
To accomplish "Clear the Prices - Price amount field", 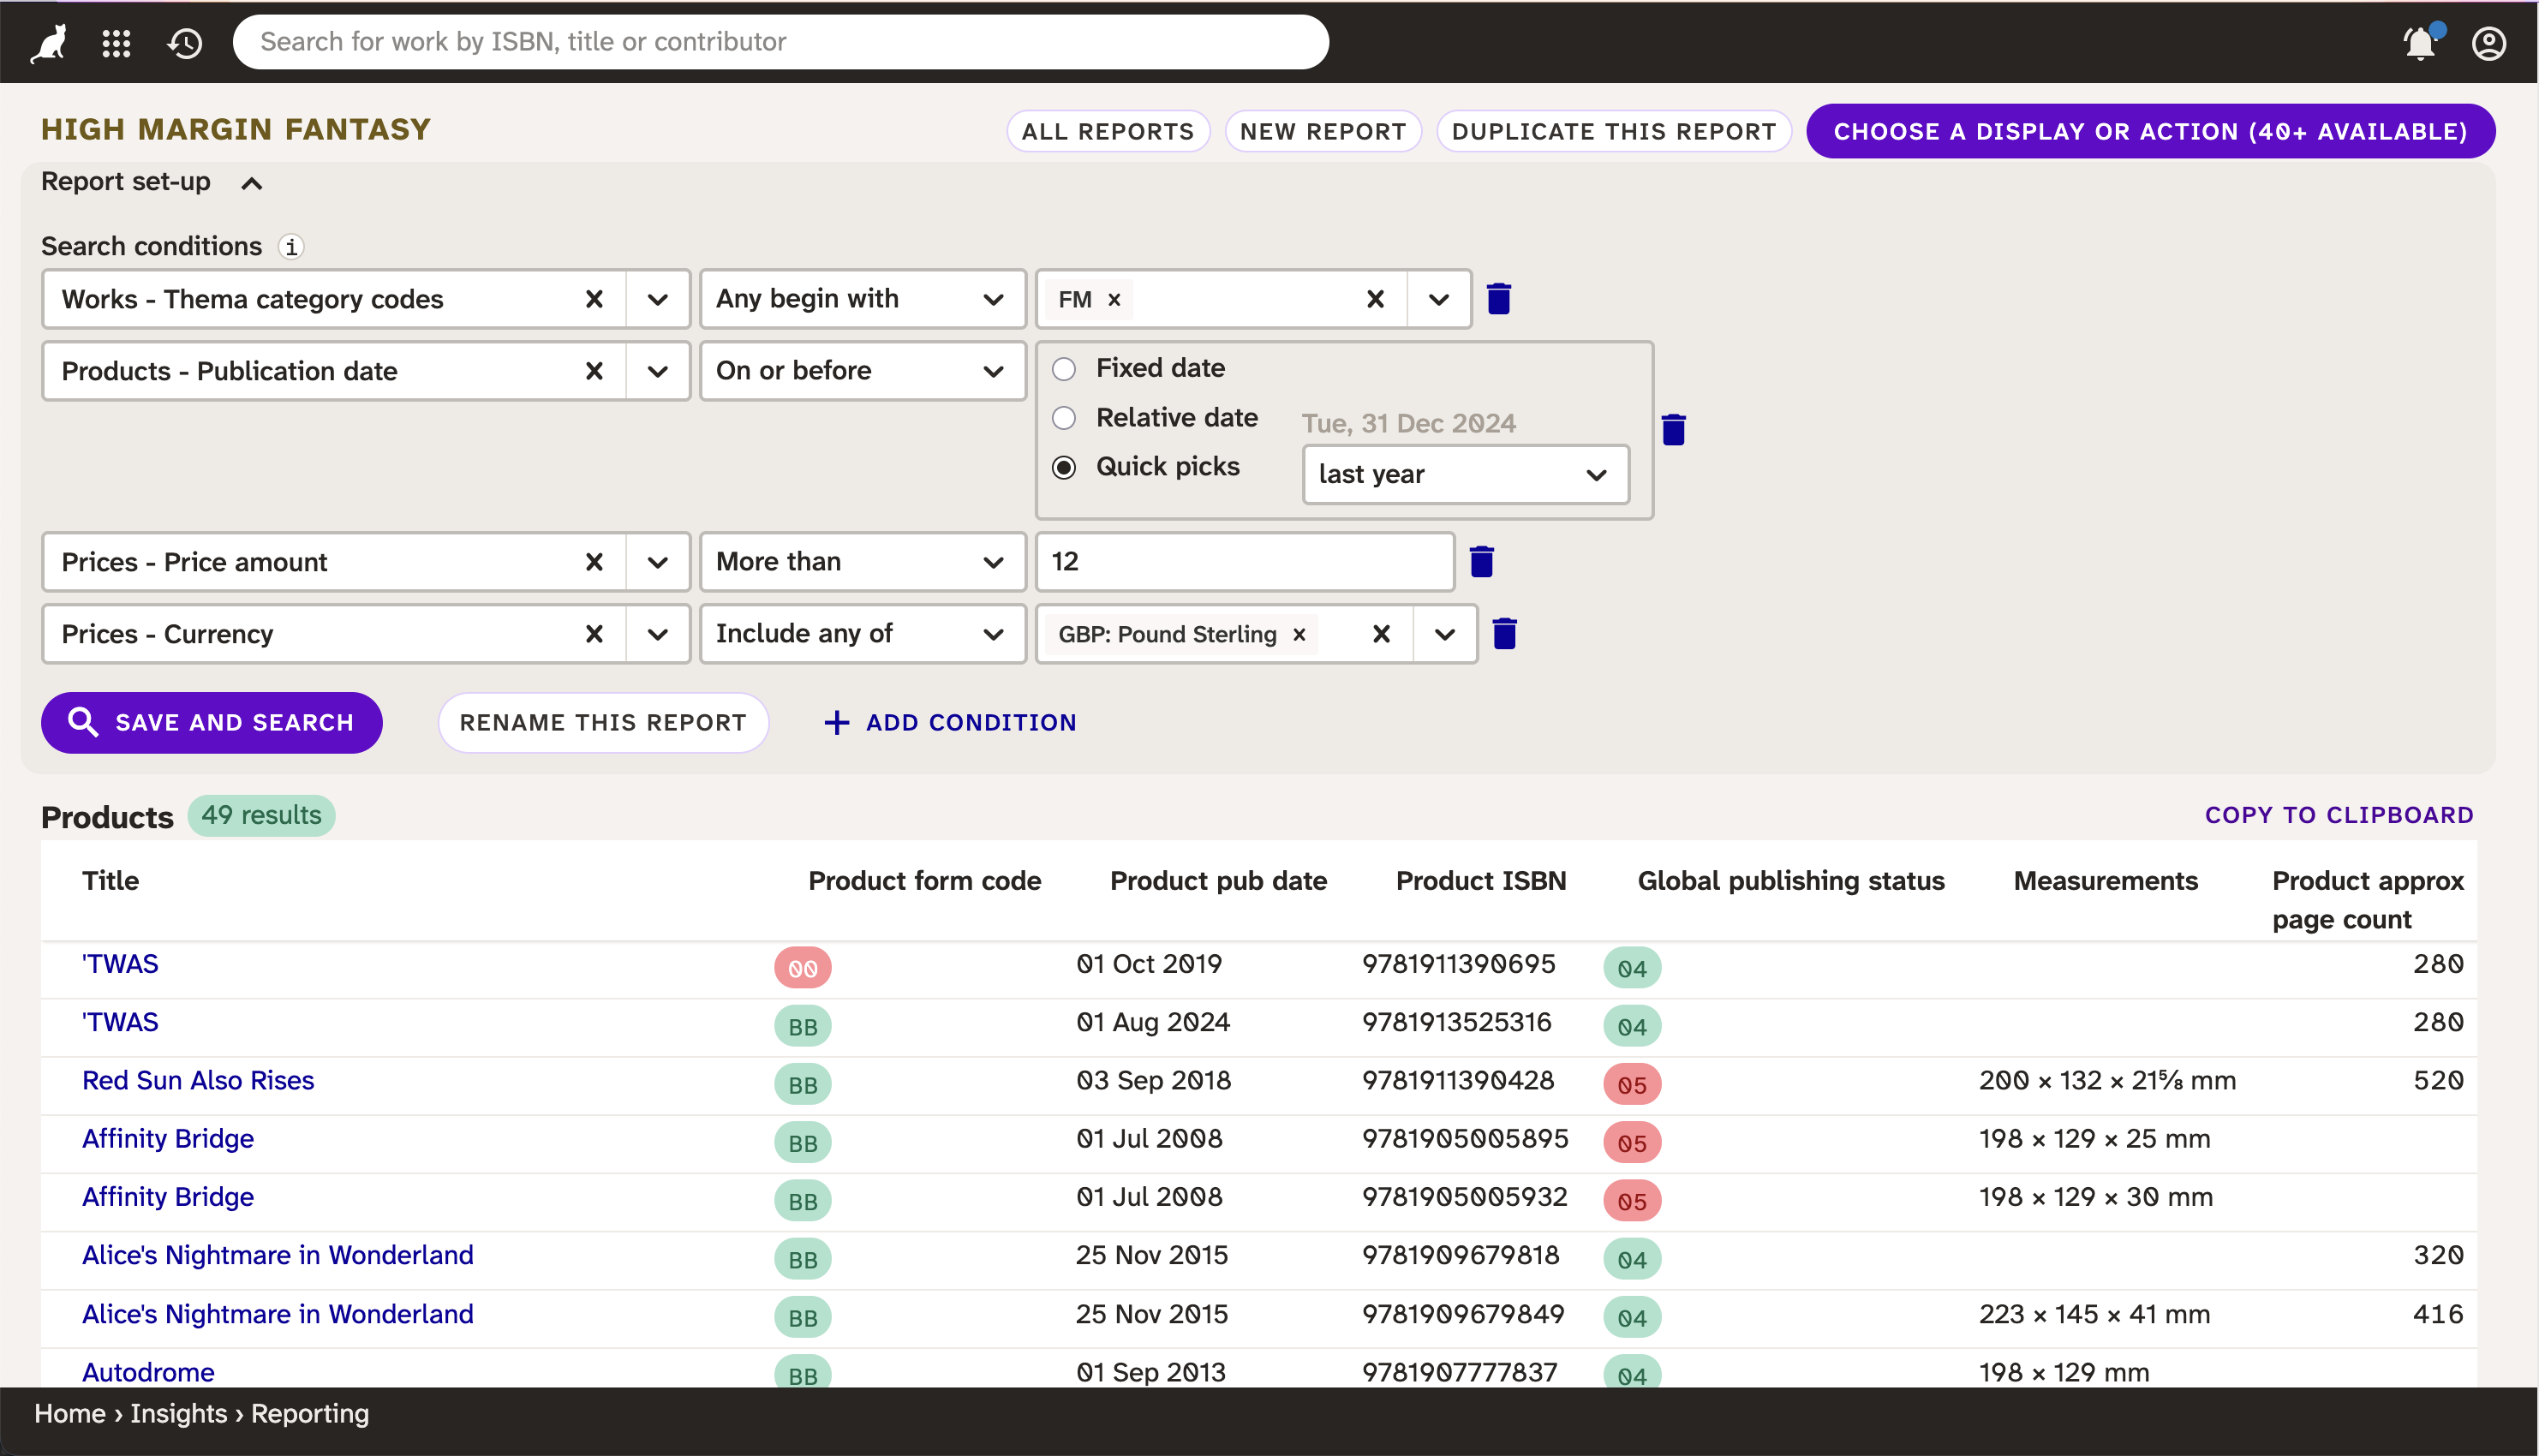I will coord(594,562).
